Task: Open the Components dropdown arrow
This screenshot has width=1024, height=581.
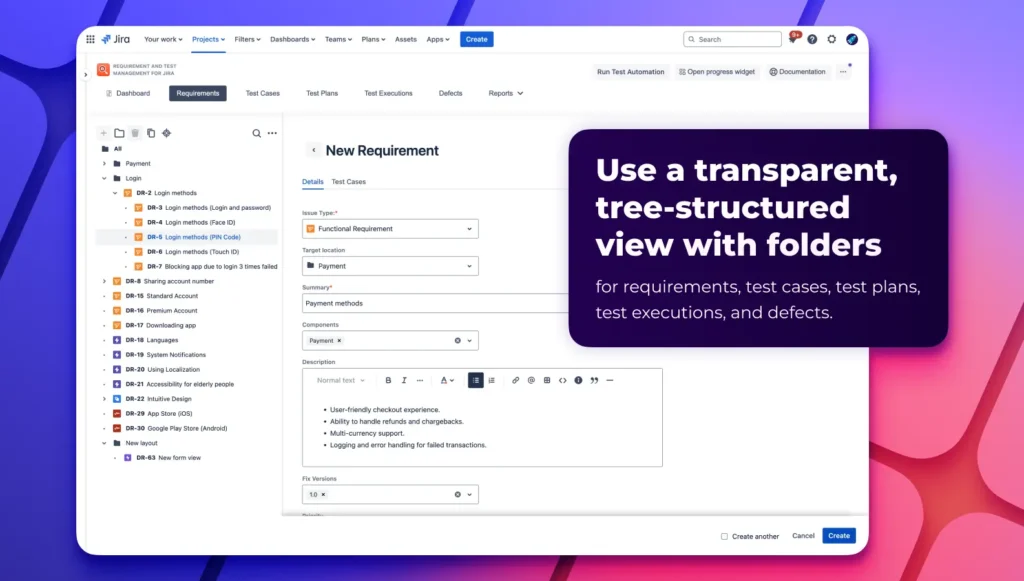Action: pyautogui.click(x=469, y=340)
